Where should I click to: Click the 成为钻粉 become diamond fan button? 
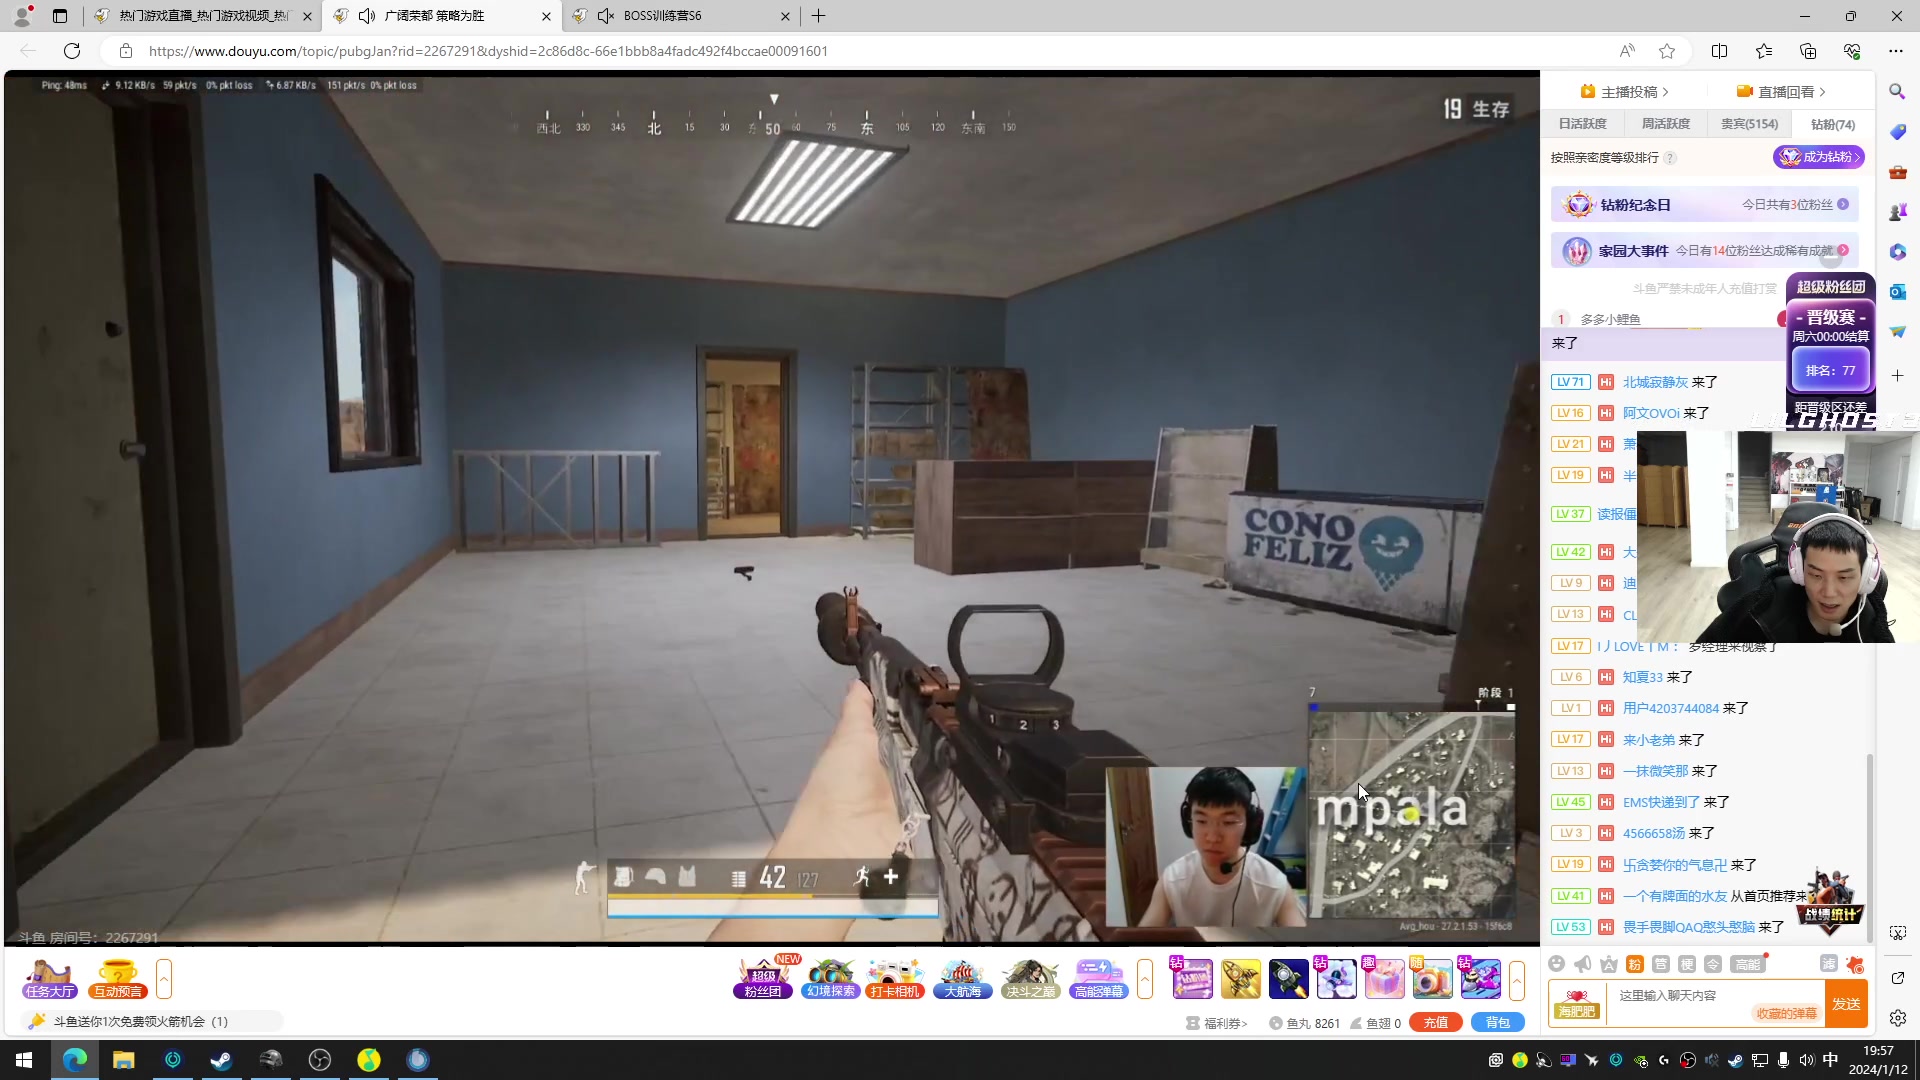point(1819,157)
